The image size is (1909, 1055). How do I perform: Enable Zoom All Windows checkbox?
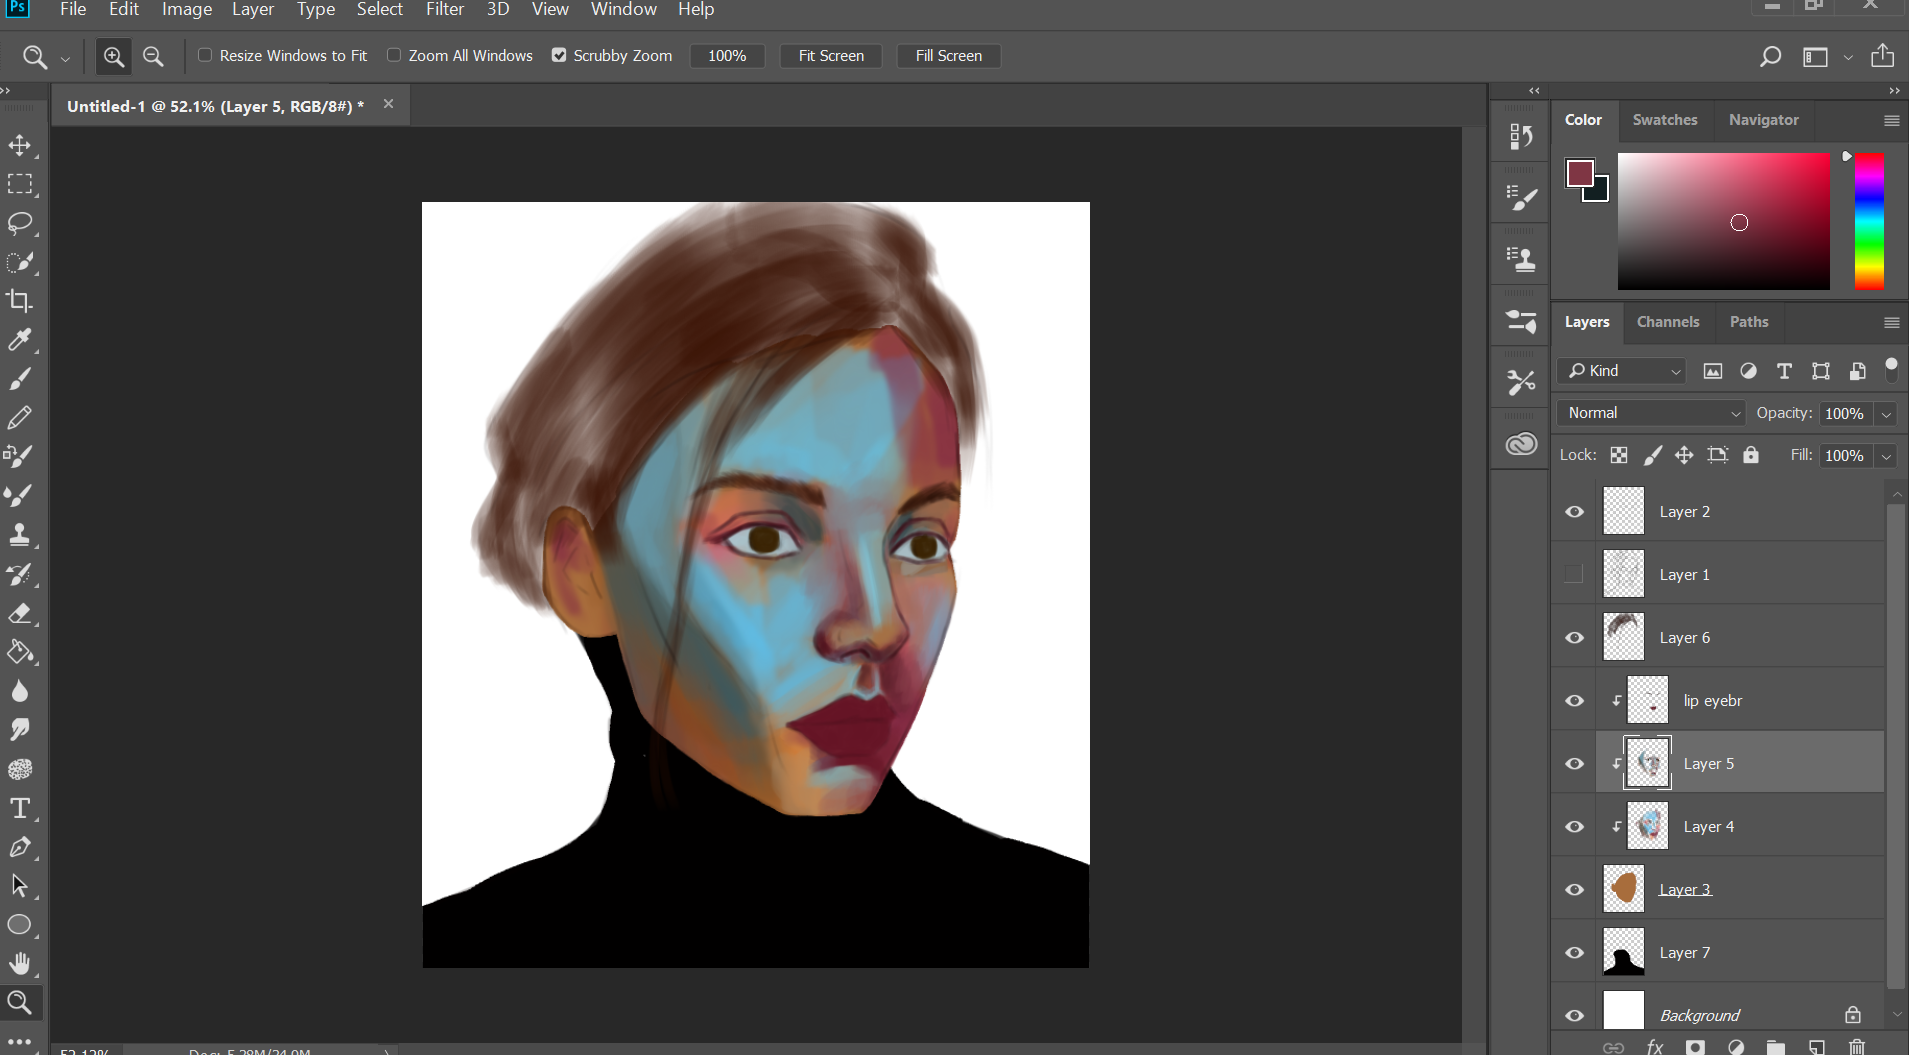click(394, 55)
